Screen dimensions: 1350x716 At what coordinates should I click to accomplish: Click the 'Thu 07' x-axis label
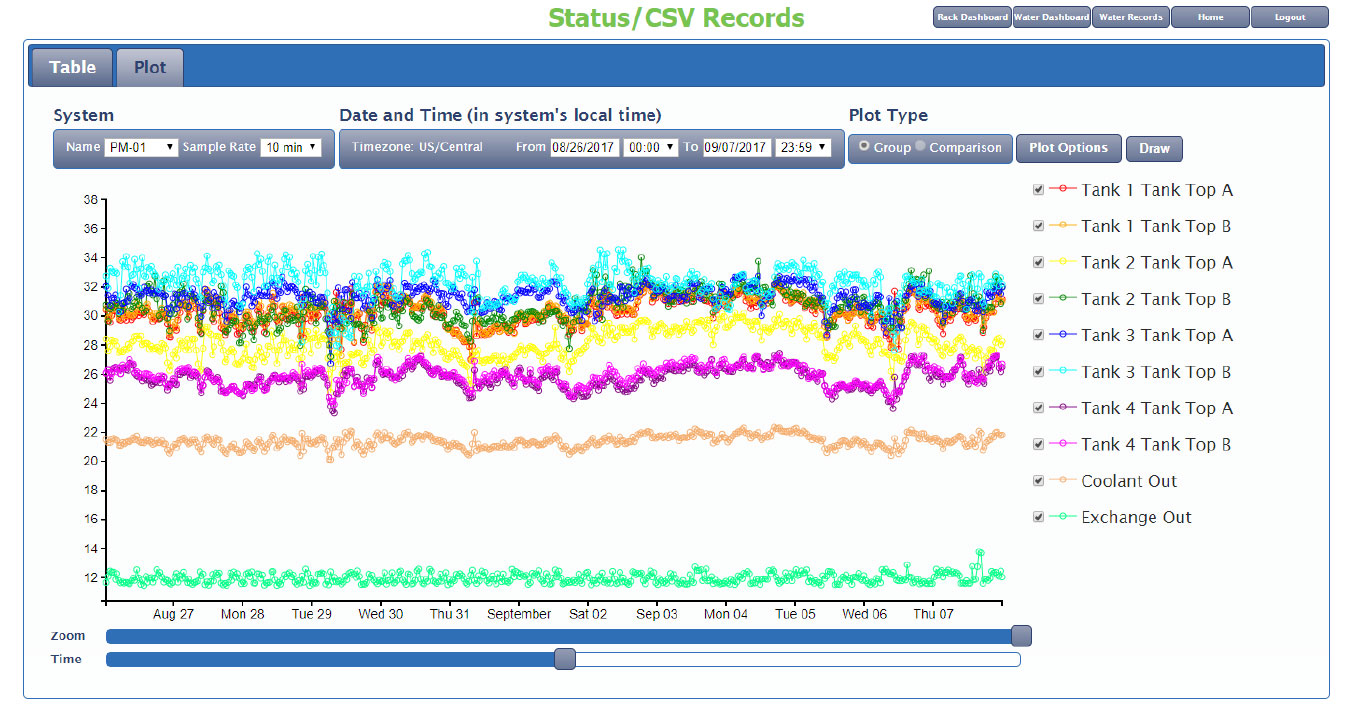tap(932, 614)
